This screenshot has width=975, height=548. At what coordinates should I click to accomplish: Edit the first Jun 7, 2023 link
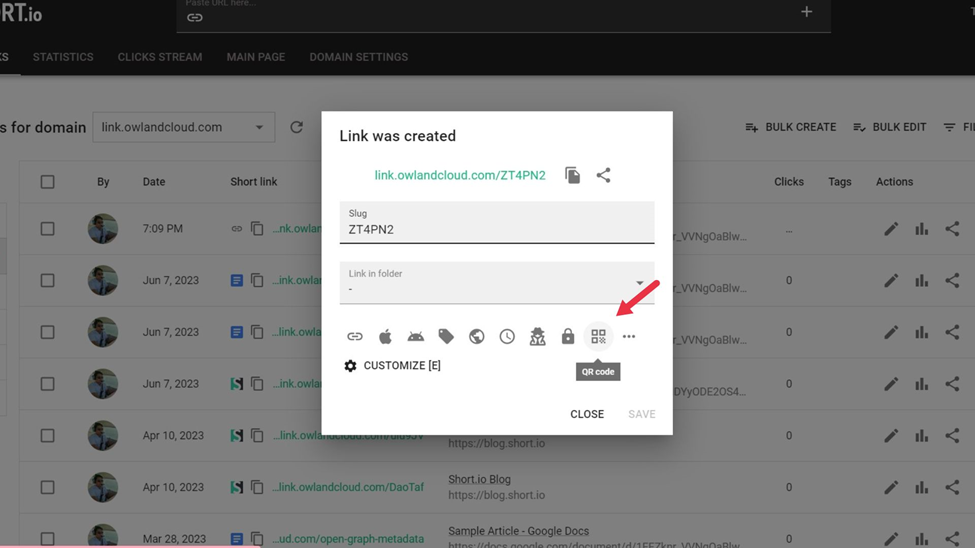(x=891, y=281)
